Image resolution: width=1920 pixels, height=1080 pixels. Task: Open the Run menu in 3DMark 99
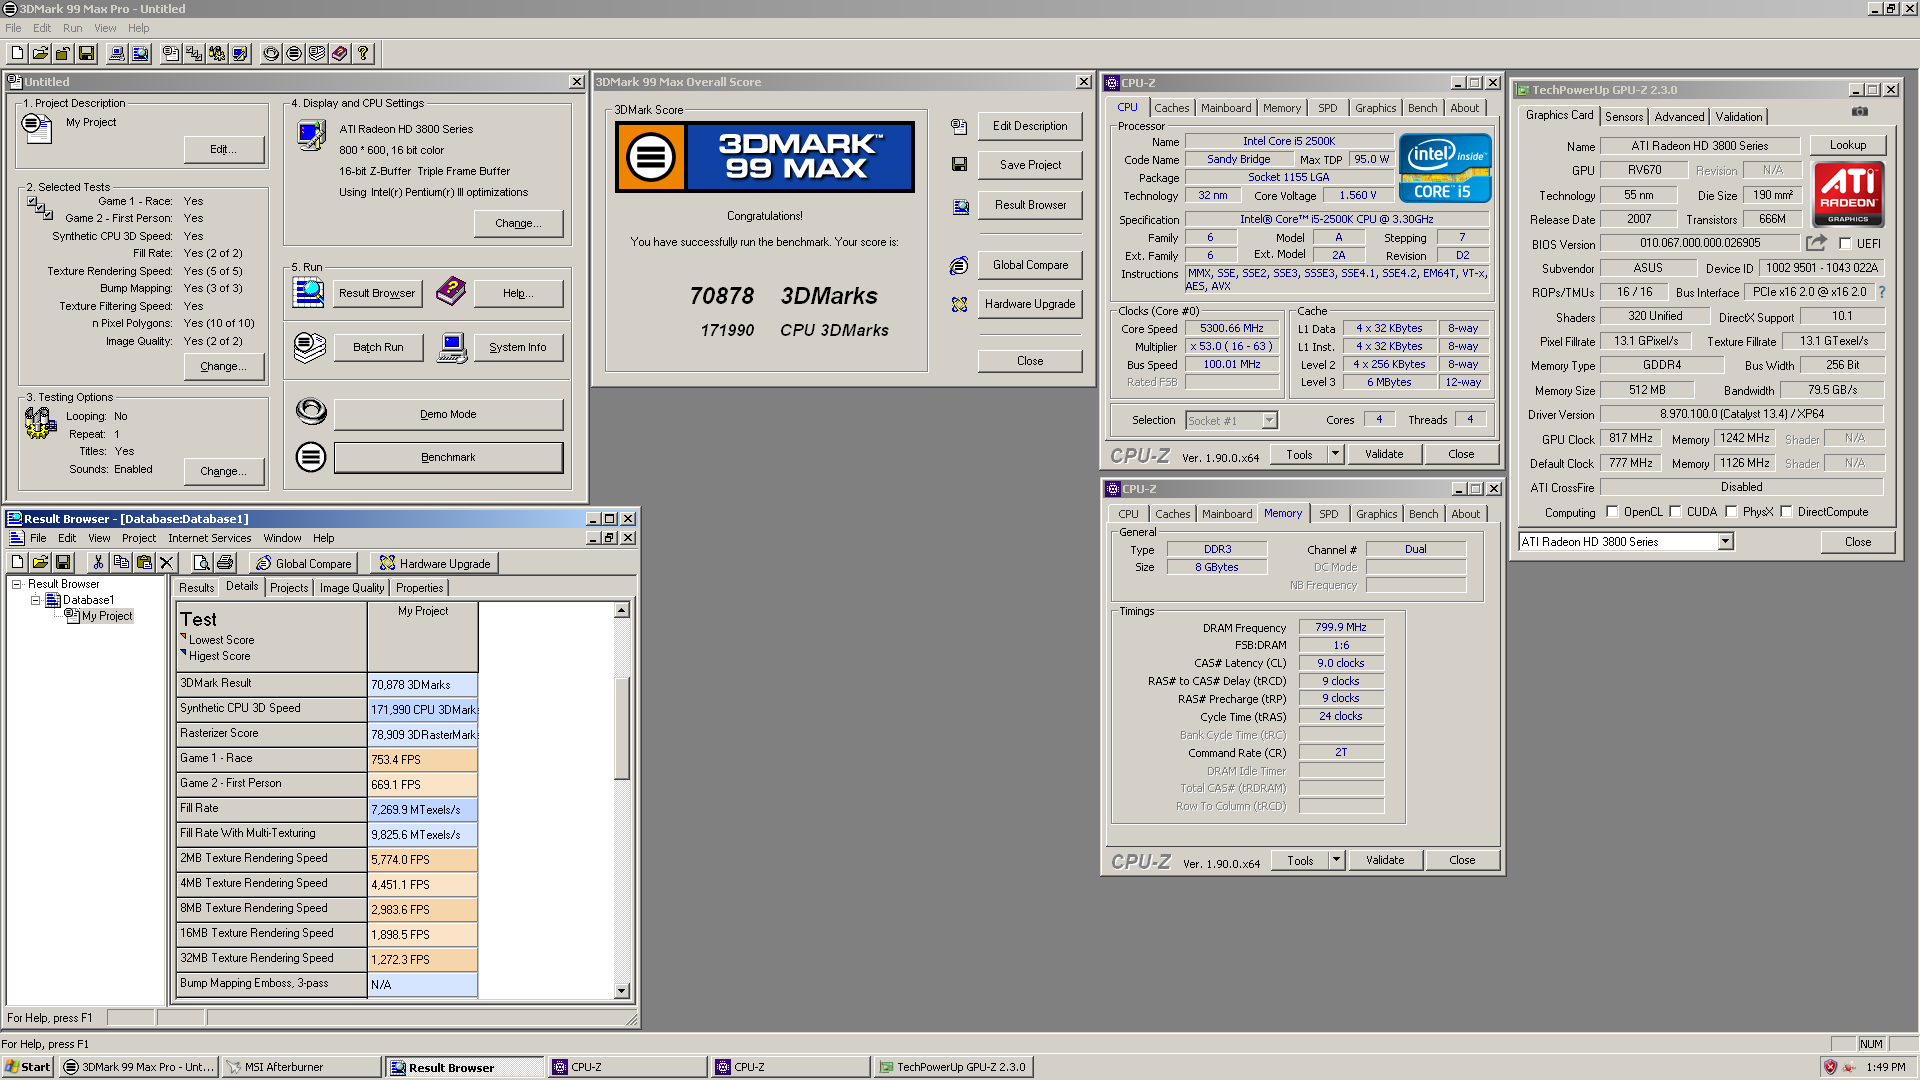coord(73,28)
